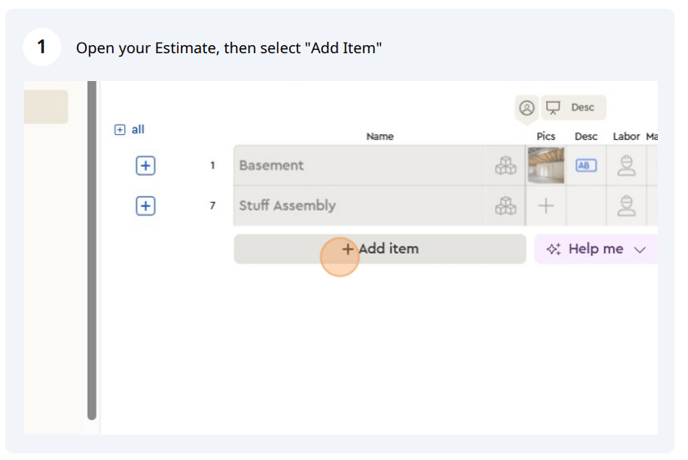Screen dimensions: 688x460
Task: Click the Basement labor worker icon
Action: (626, 165)
